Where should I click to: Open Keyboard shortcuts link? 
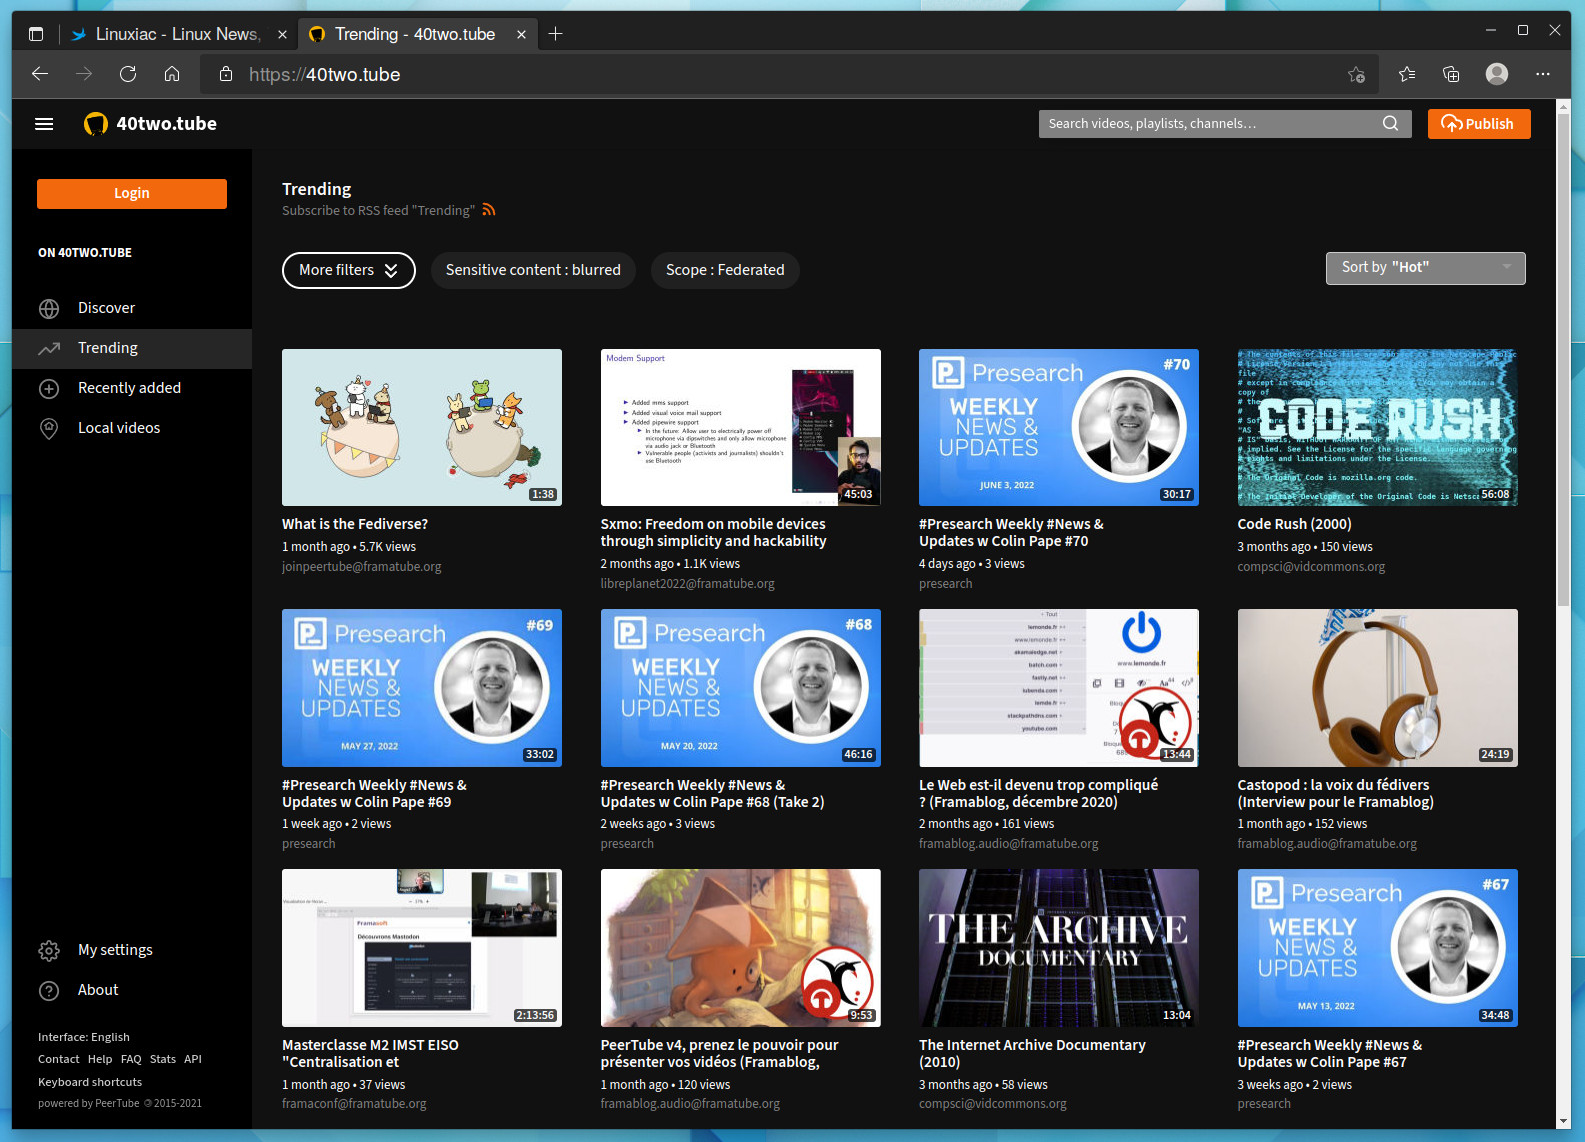90,1083
